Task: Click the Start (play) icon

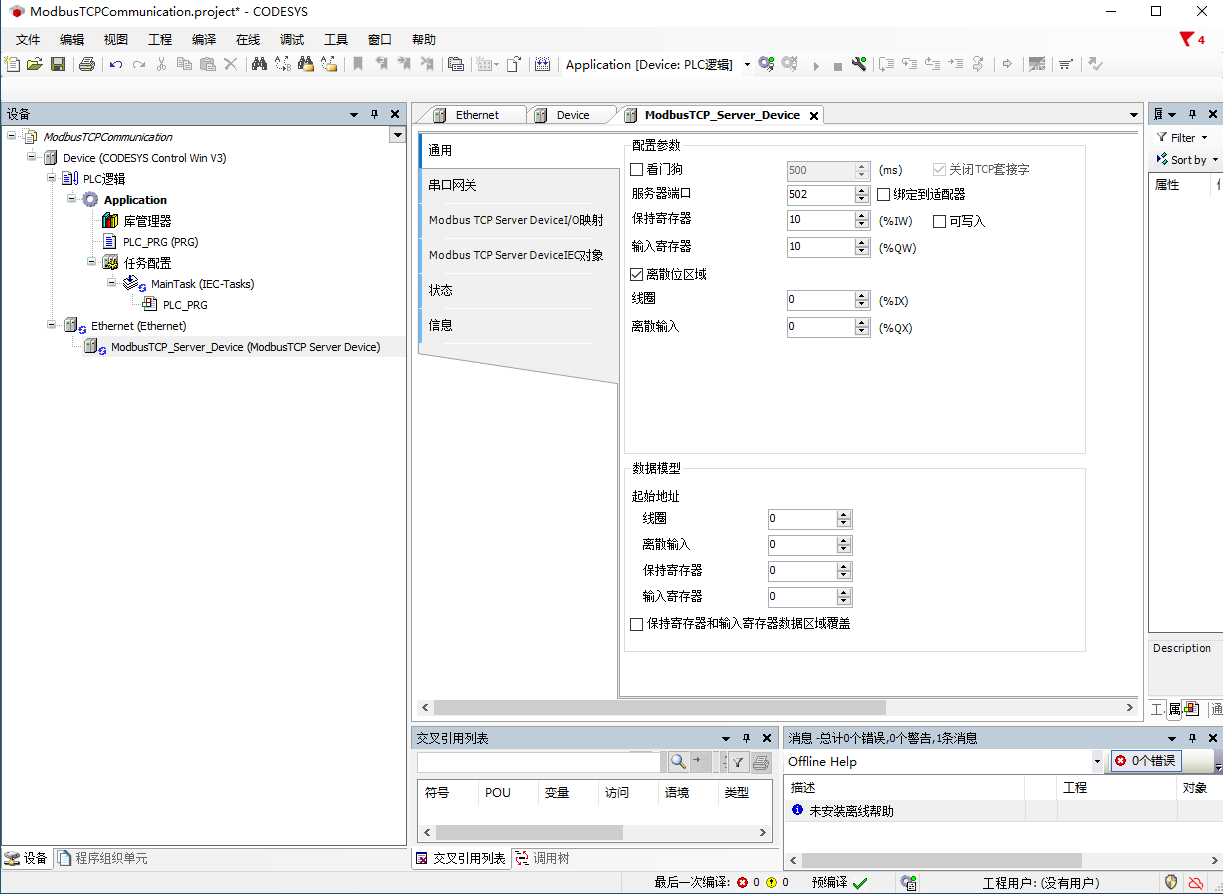Action: [x=816, y=65]
